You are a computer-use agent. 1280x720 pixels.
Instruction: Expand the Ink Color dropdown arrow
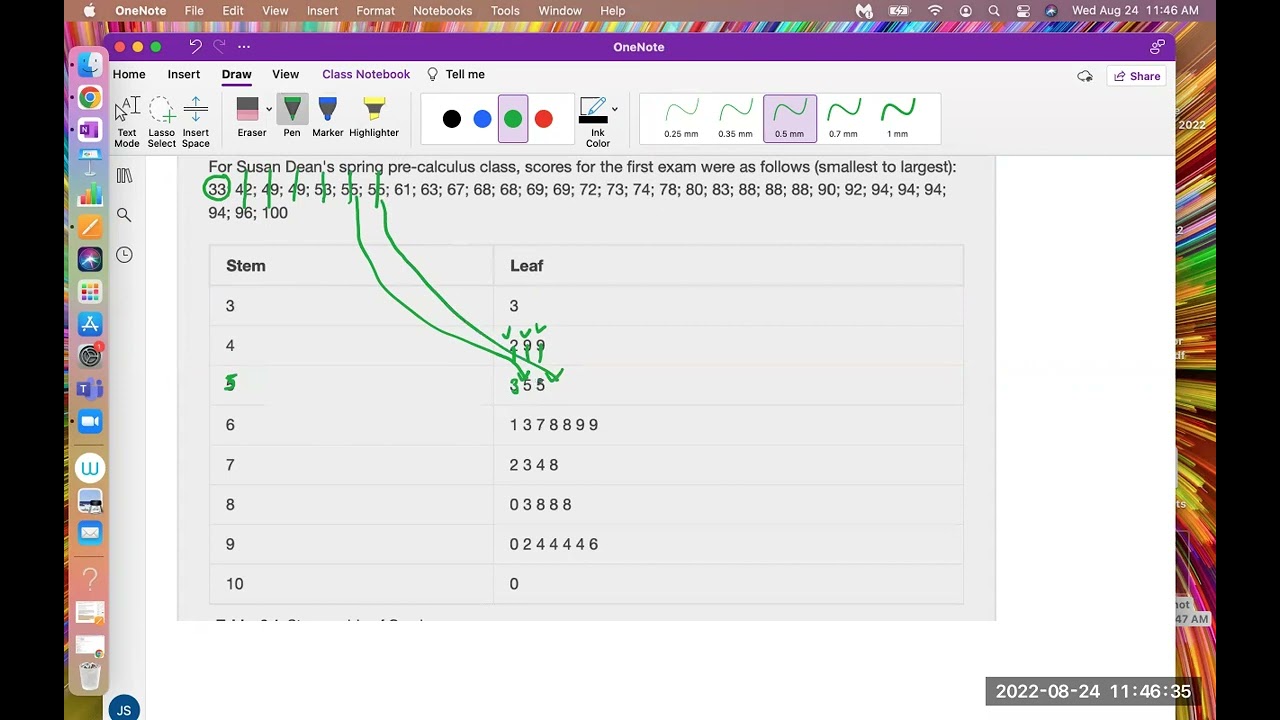(x=614, y=109)
